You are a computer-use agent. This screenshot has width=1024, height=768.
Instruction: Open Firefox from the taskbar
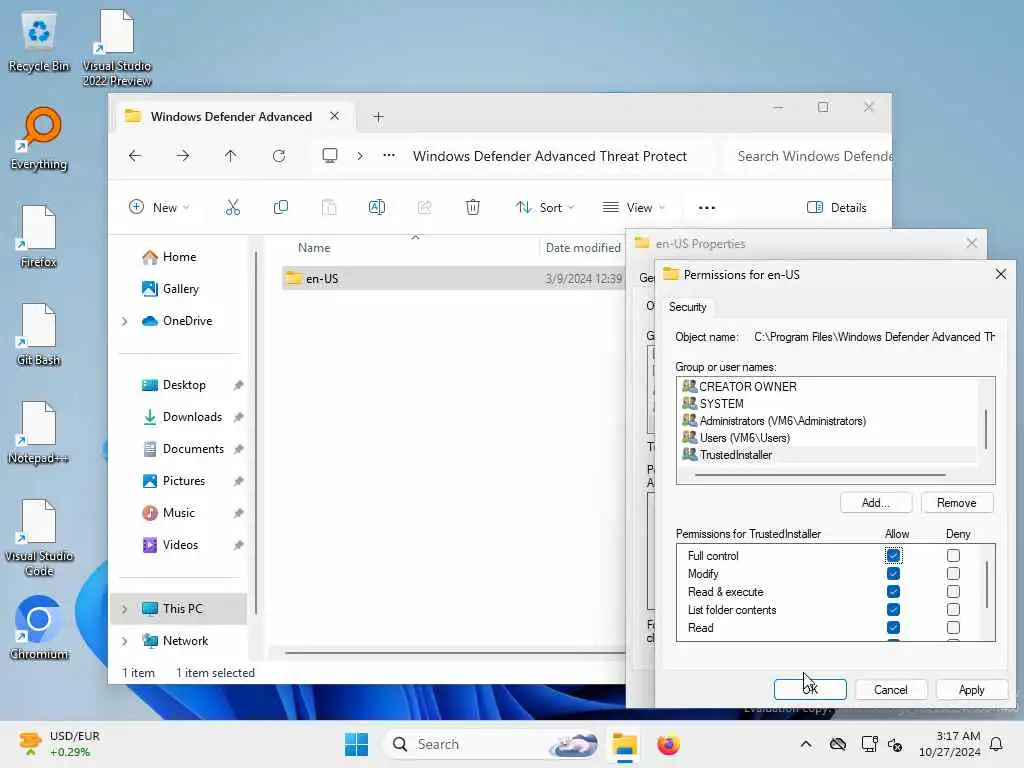(x=668, y=744)
